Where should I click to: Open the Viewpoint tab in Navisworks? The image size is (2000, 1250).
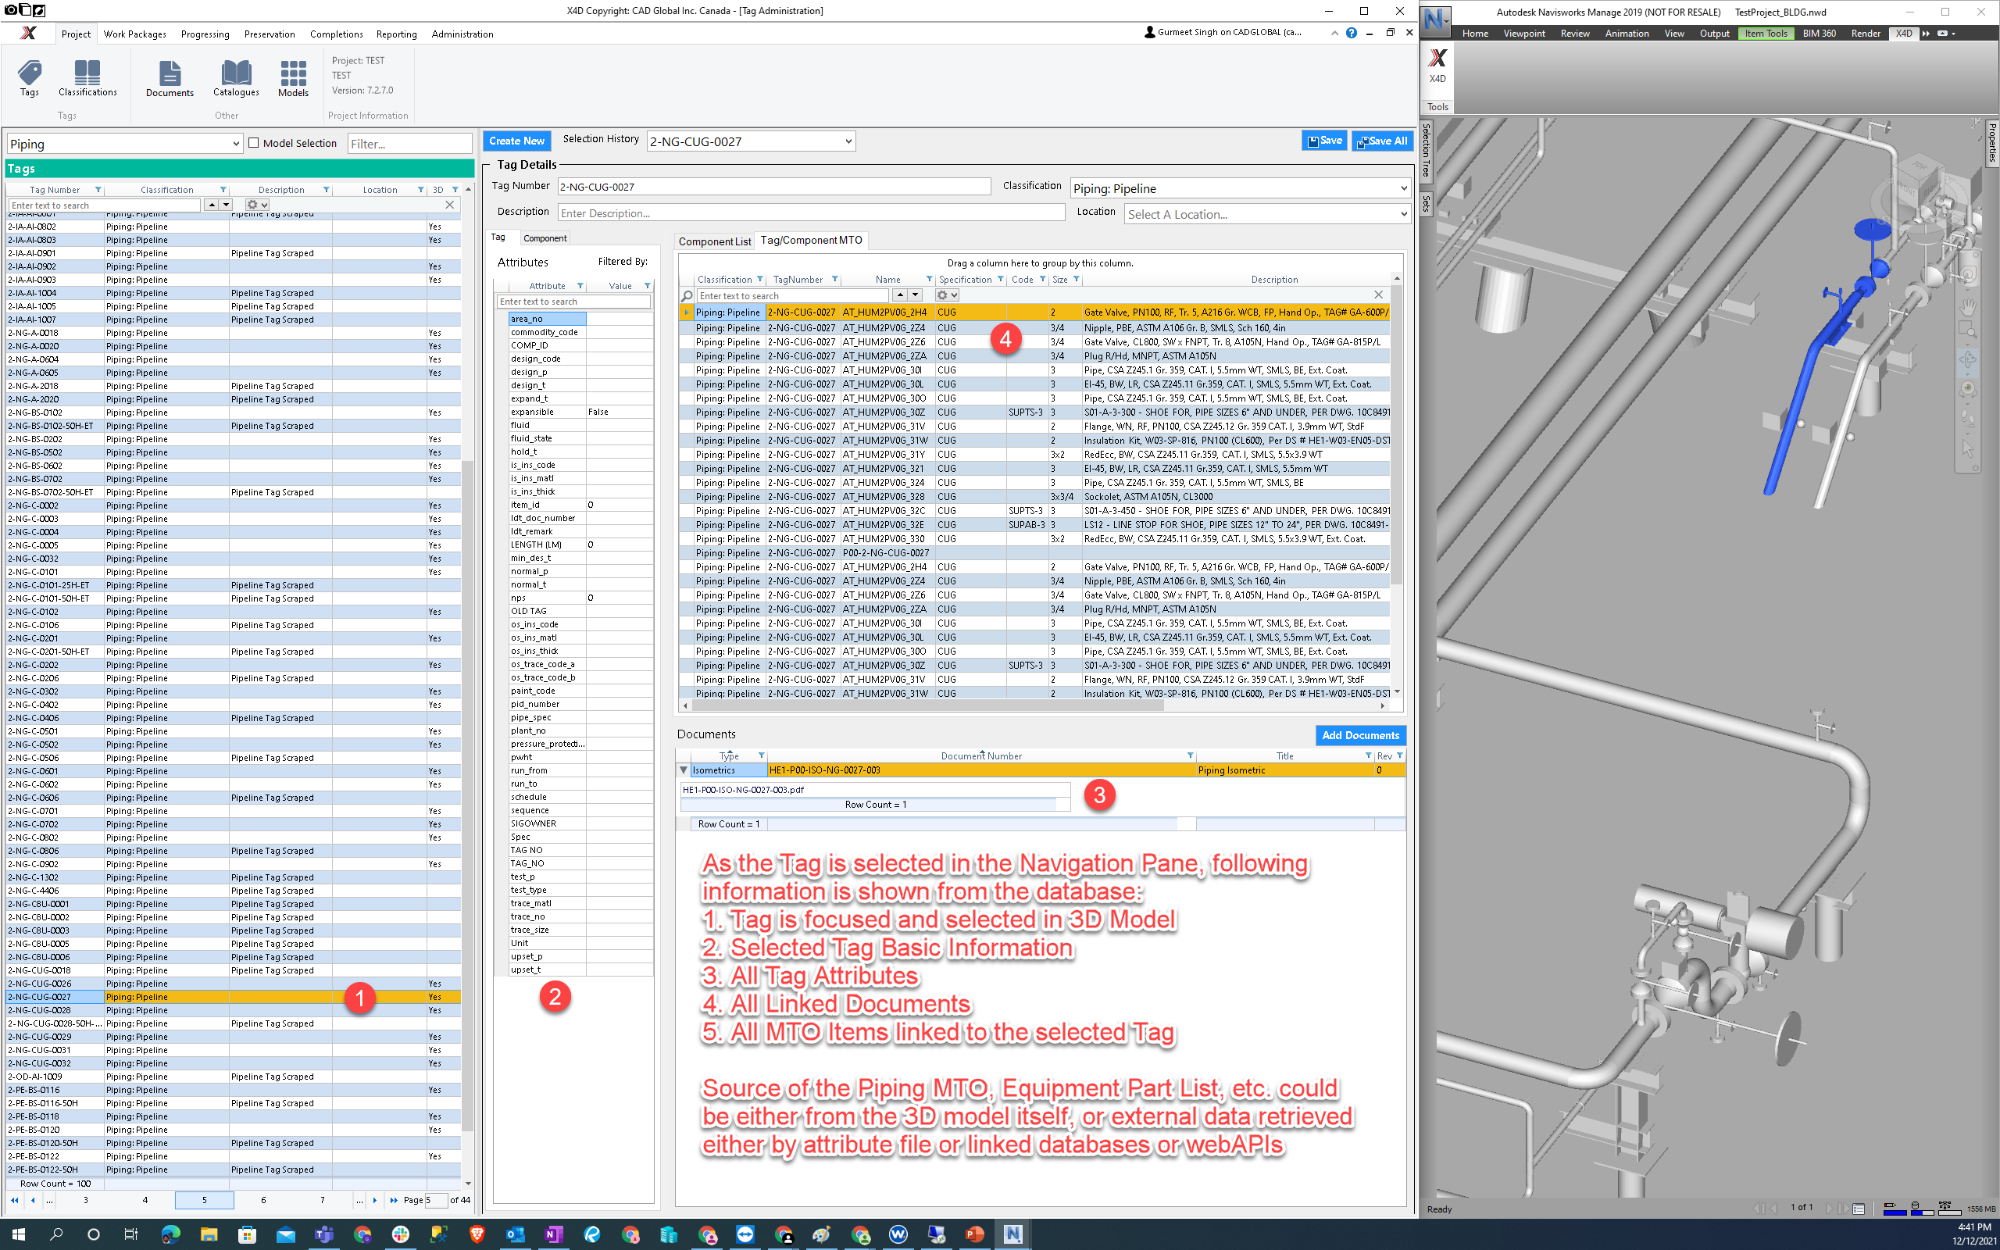click(1524, 33)
